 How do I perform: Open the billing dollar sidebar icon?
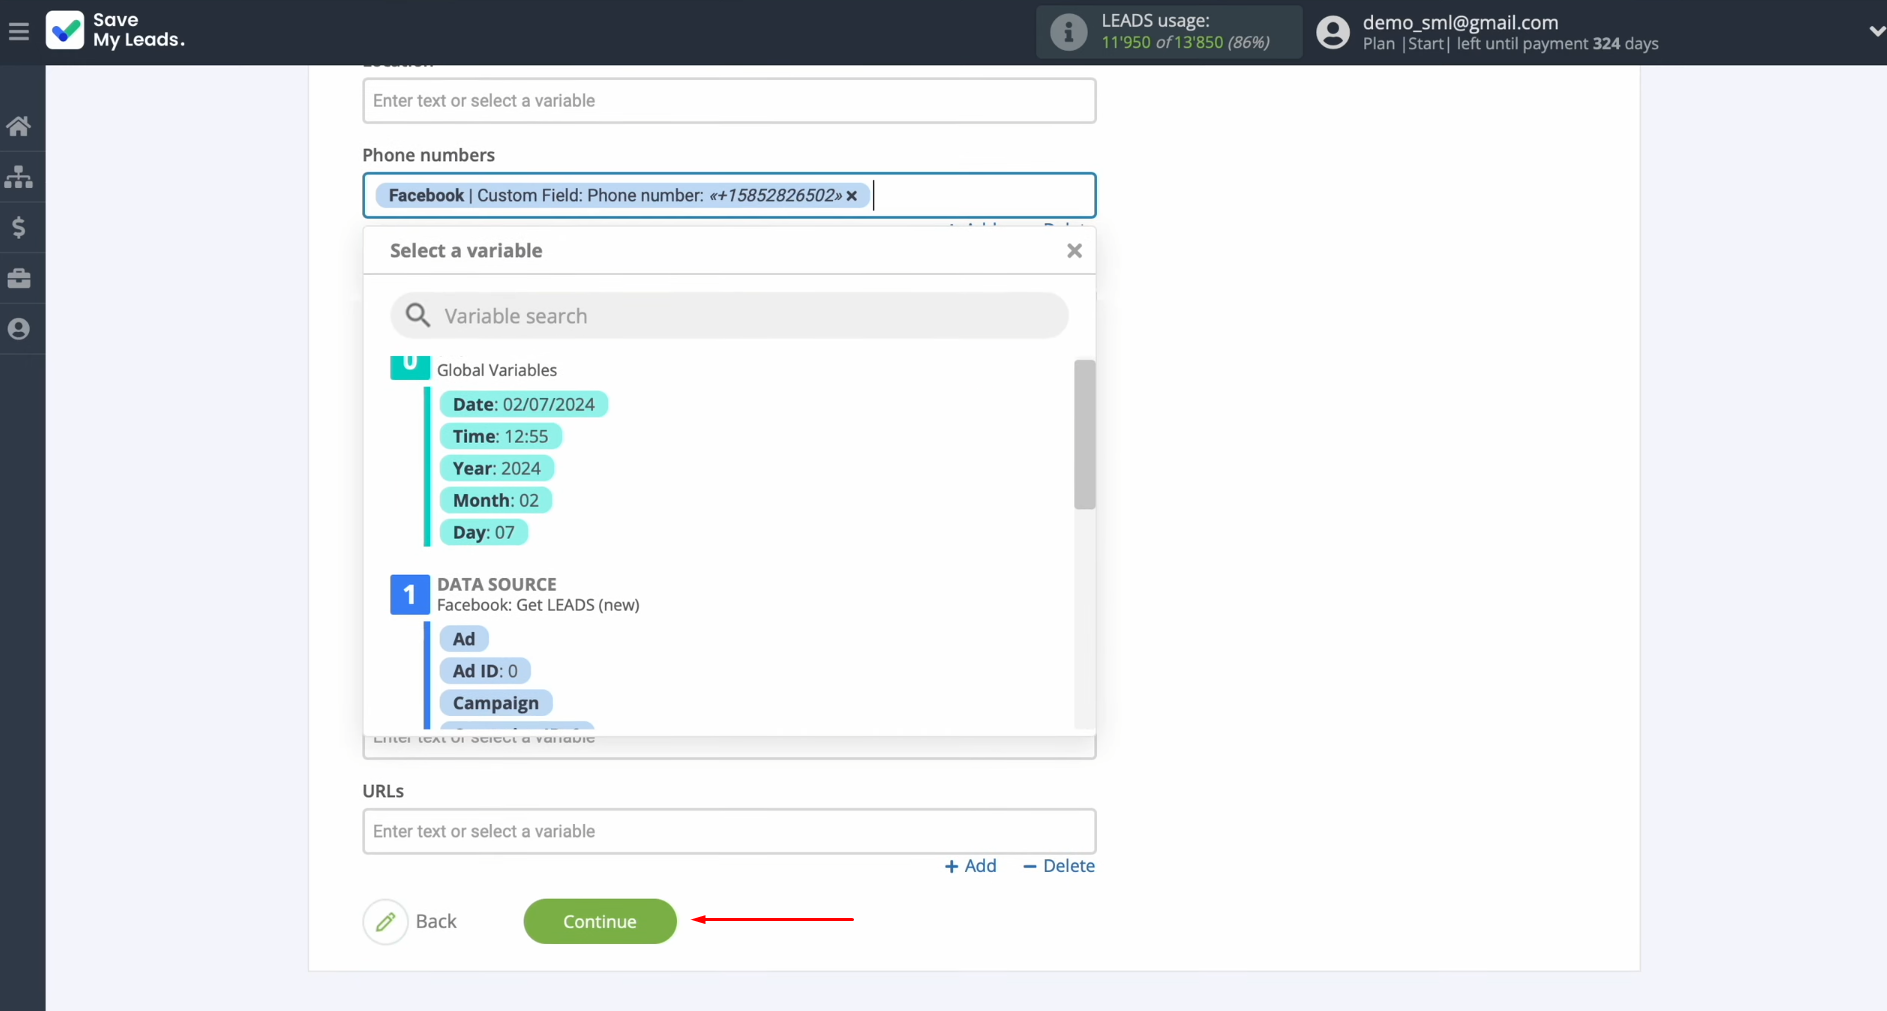pyautogui.click(x=19, y=228)
